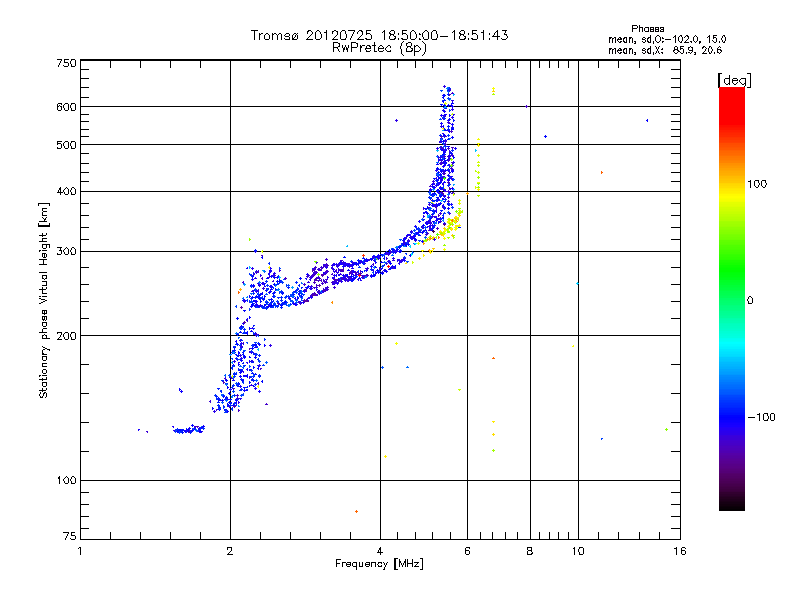Click the colorbar label '0'
The height and width of the screenshot is (600, 800).
coord(750,301)
